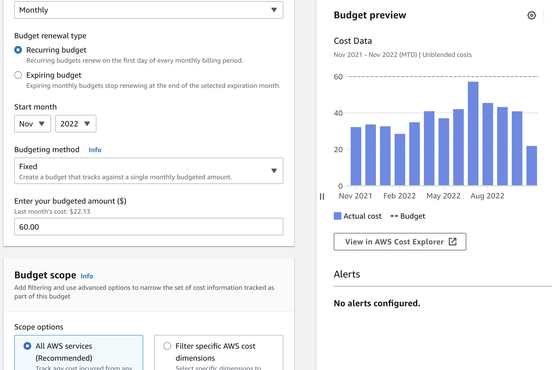Click the 'Budget preview' heading

(x=370, y=15)
